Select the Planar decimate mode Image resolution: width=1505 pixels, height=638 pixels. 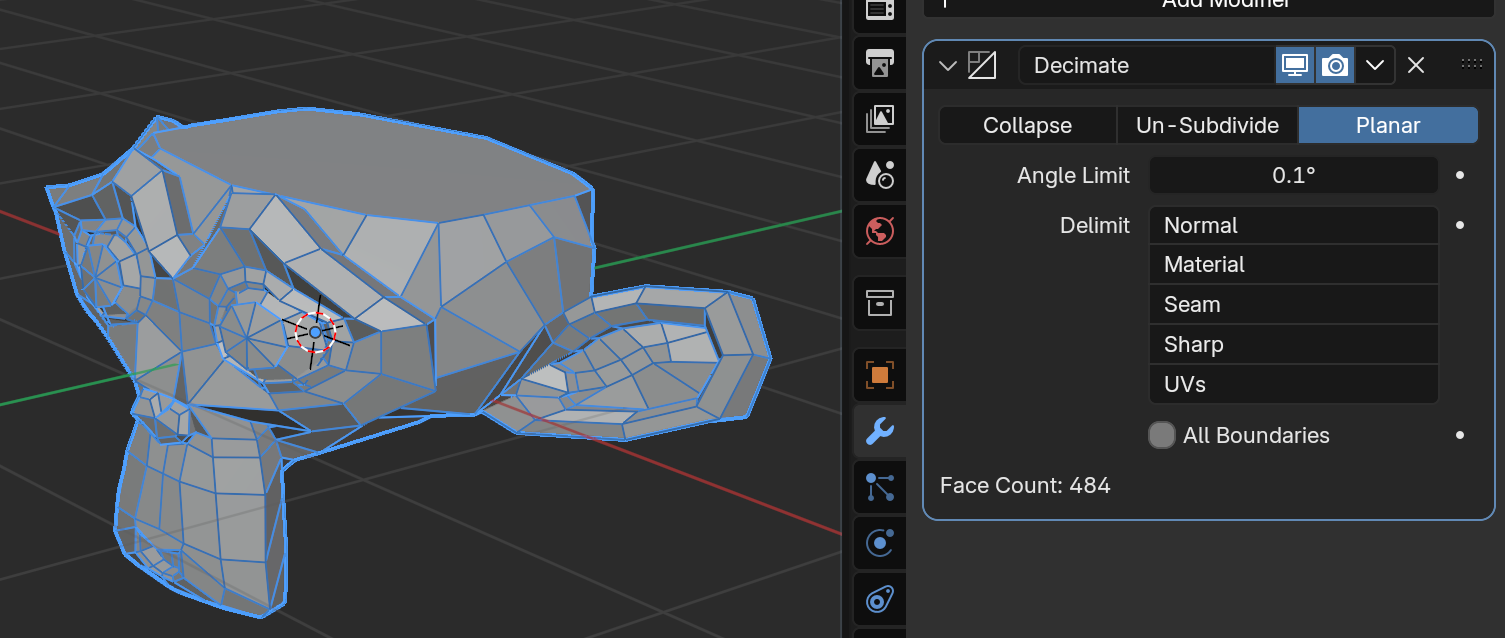point(1388,125)
